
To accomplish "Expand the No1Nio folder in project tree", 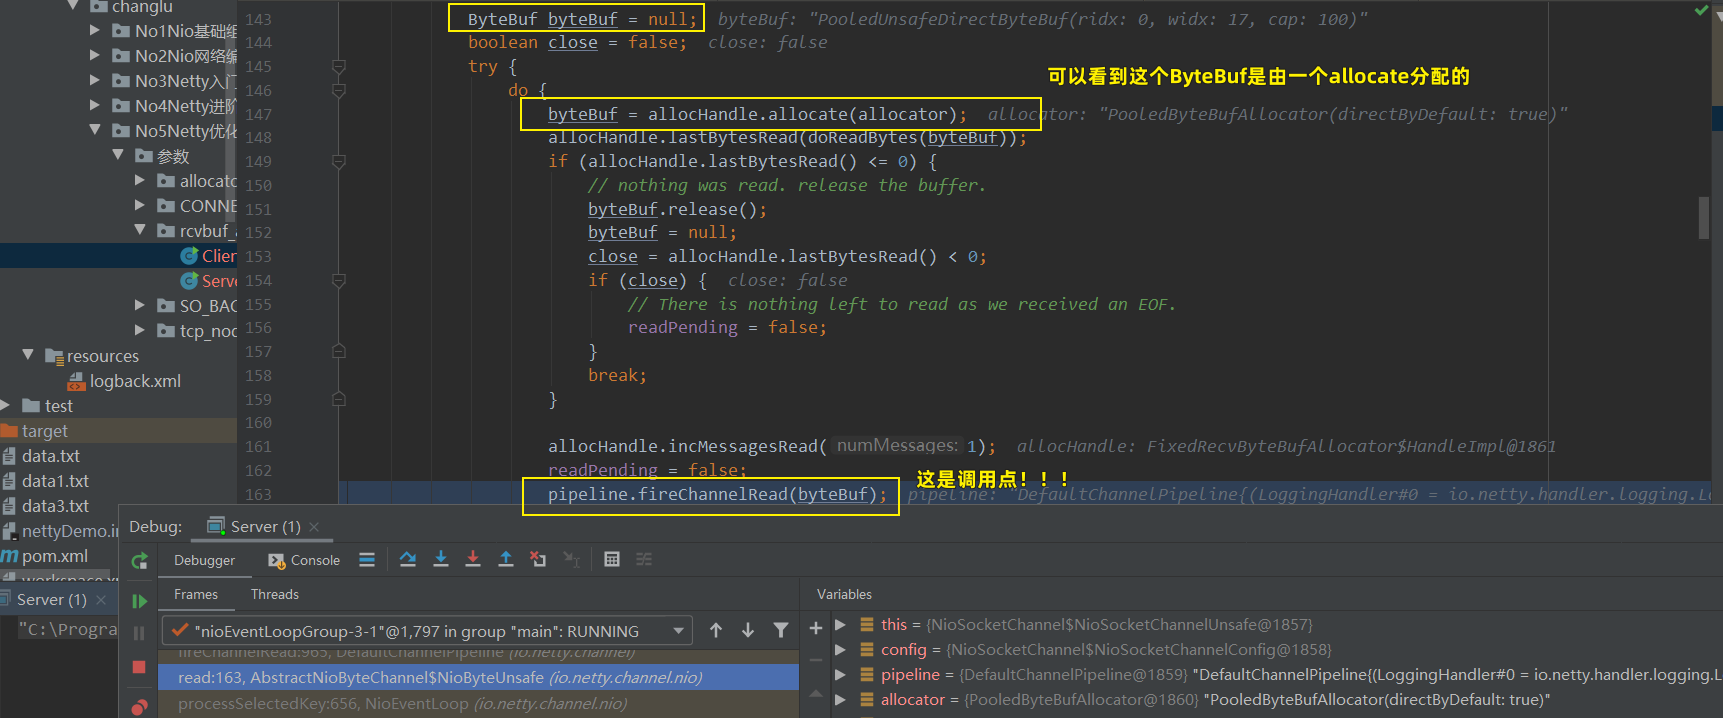I will click(x=95, y=30).
